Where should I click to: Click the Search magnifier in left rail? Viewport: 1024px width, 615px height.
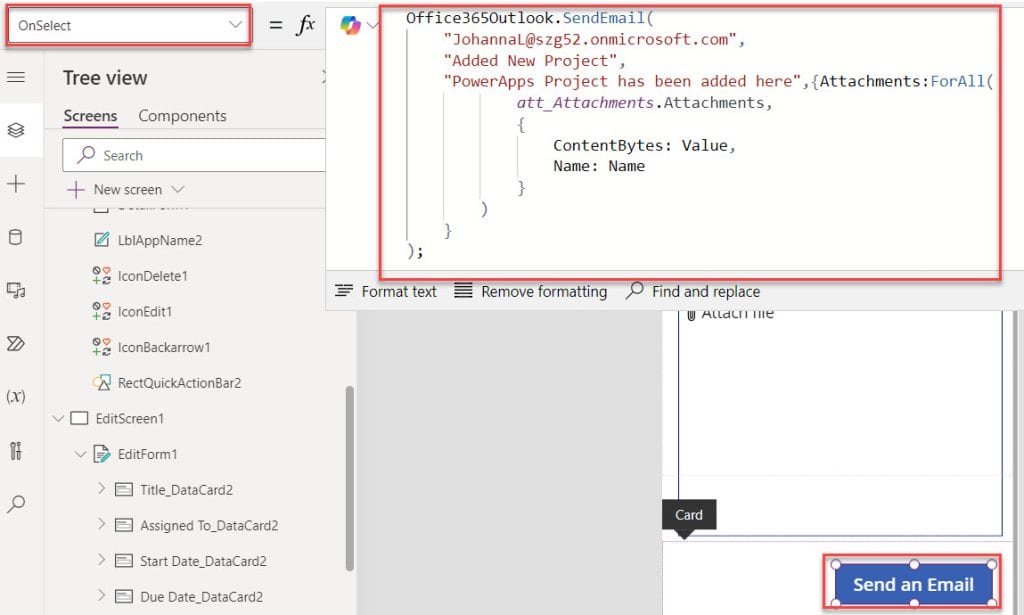pos(16,503)
